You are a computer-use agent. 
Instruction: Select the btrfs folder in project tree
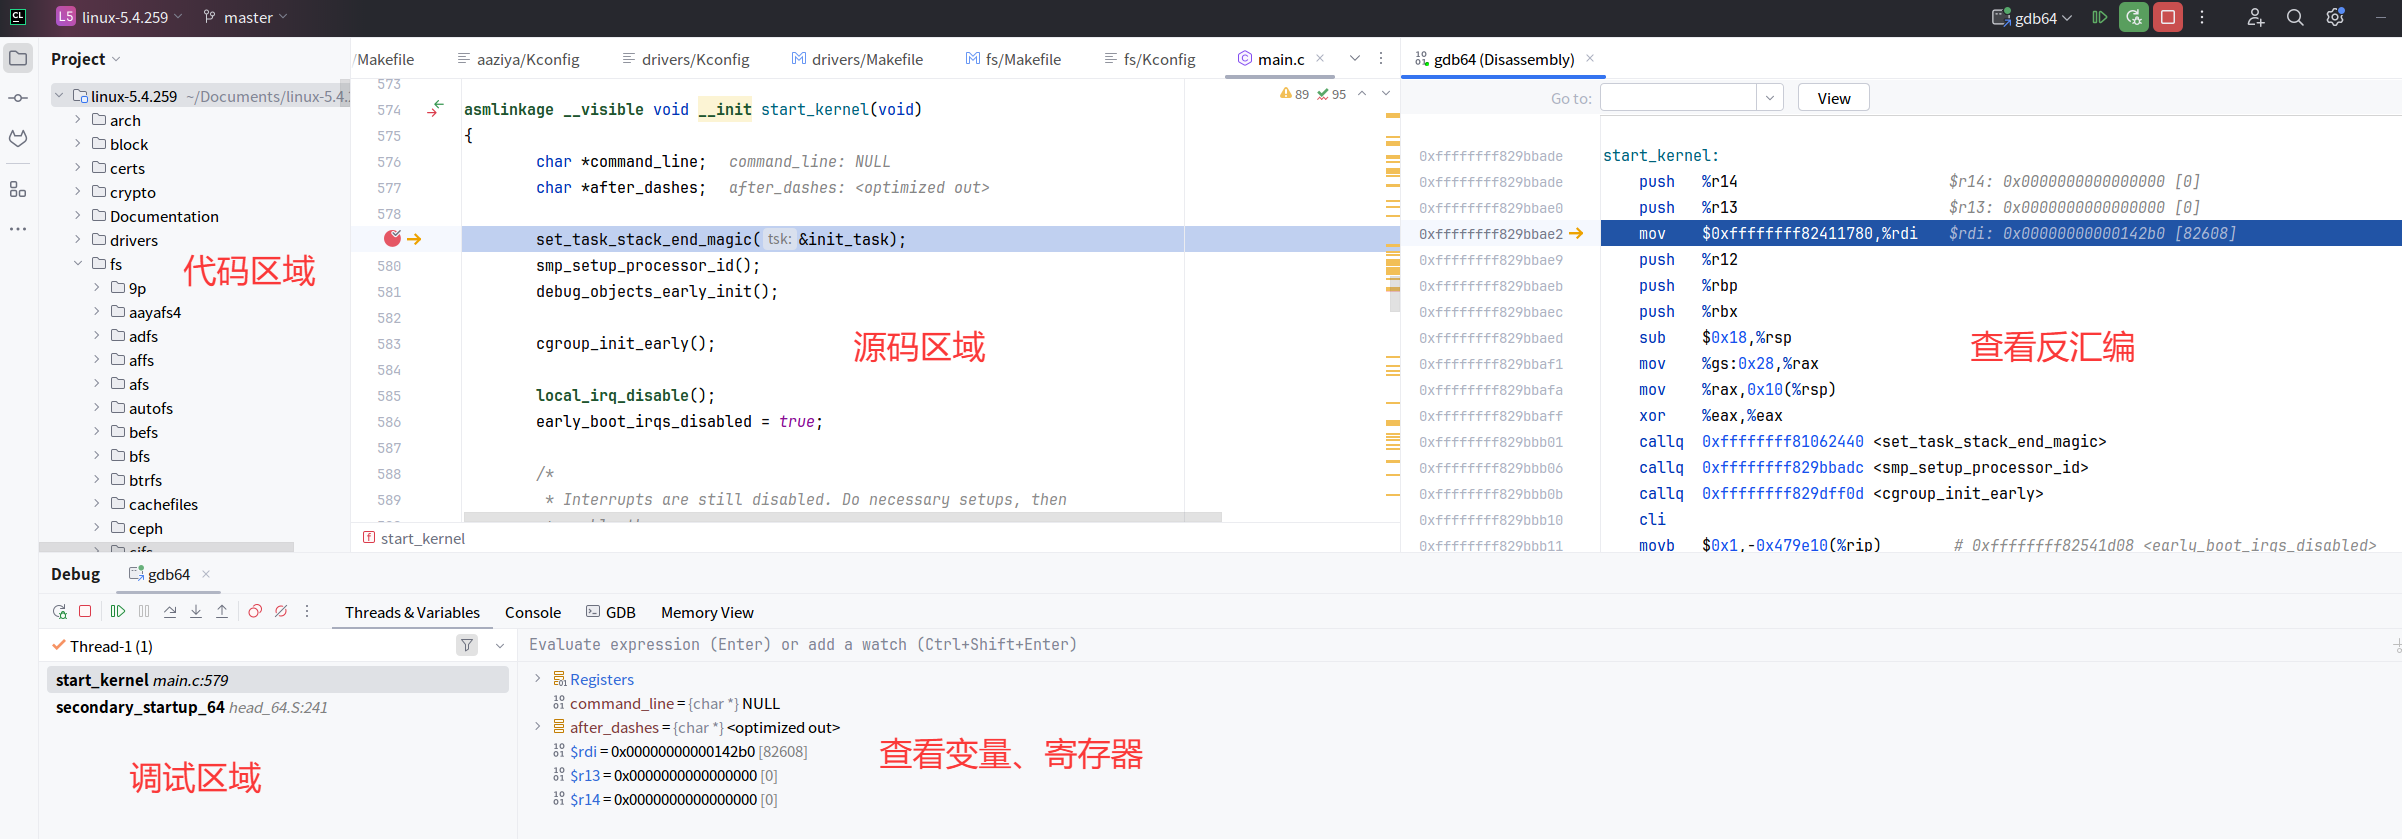(145, 480)
